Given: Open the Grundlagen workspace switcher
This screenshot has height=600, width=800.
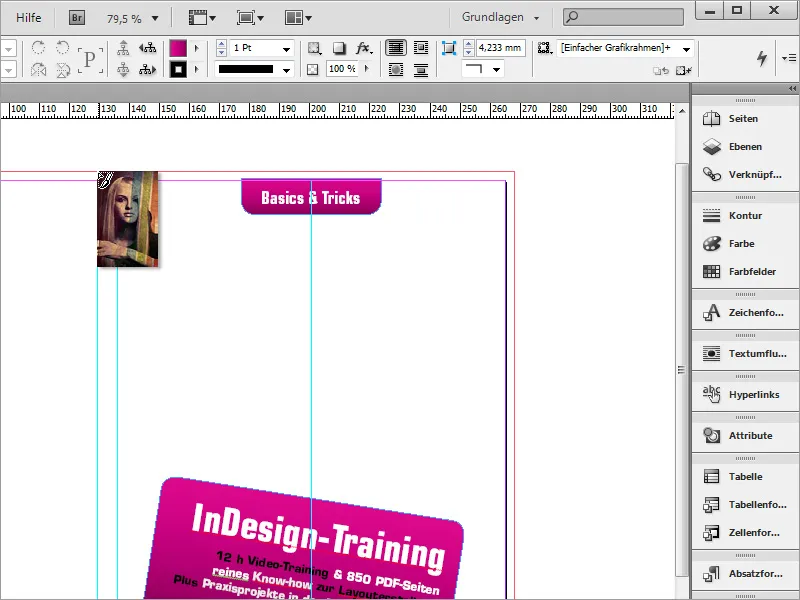Looking at the screenshot, I should click(500, 17).
